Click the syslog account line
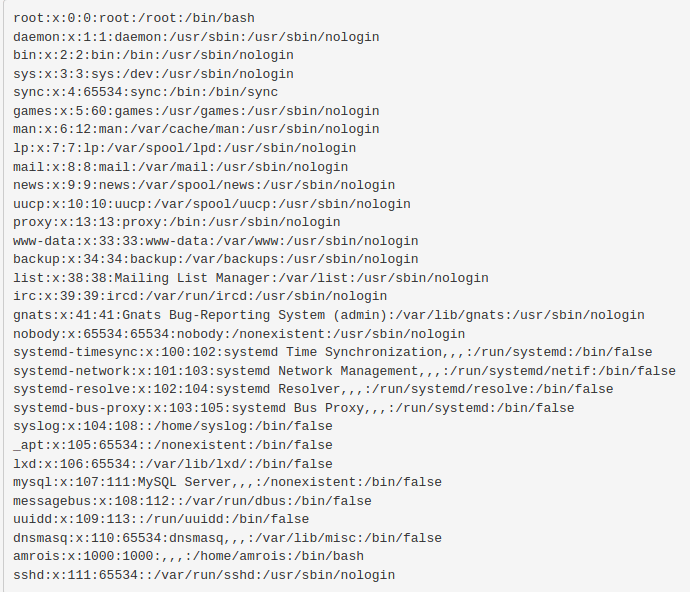The image size is (690, 592). click(173, 426)
